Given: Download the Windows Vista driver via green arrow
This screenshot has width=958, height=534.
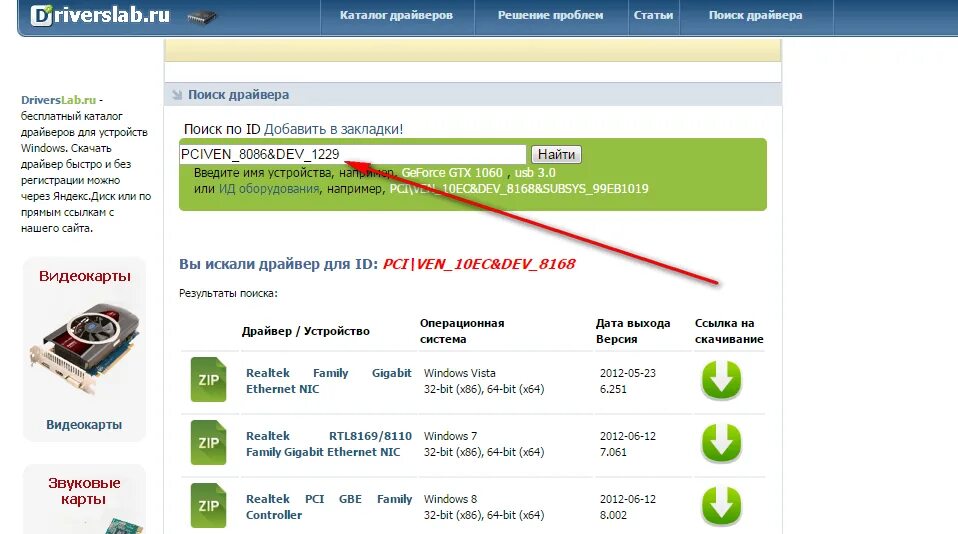Looking at the screenshot, I should pos(721,380).
